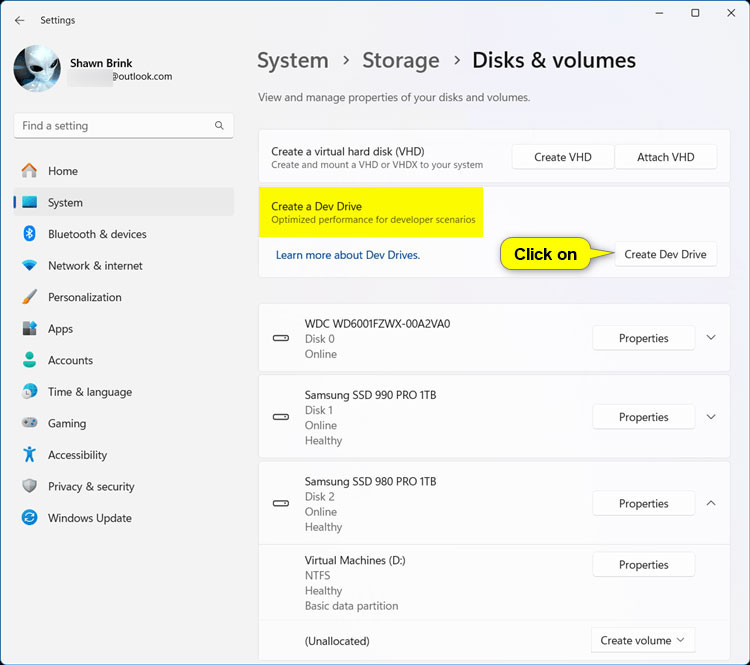Expand the Samsung SSD 990 PRO chevron
Image resolution: width=750 pixels, height=665 pixels.
point(711,417)
